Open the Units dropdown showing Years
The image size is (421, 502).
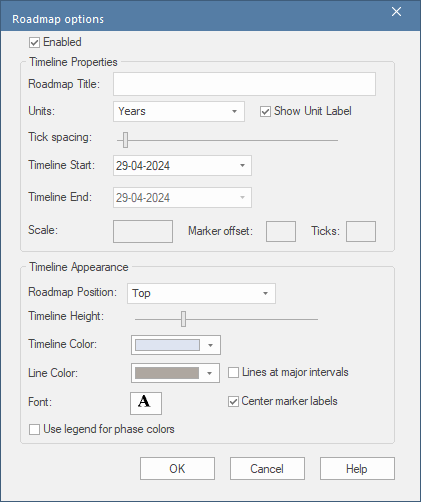coord(179,111)
